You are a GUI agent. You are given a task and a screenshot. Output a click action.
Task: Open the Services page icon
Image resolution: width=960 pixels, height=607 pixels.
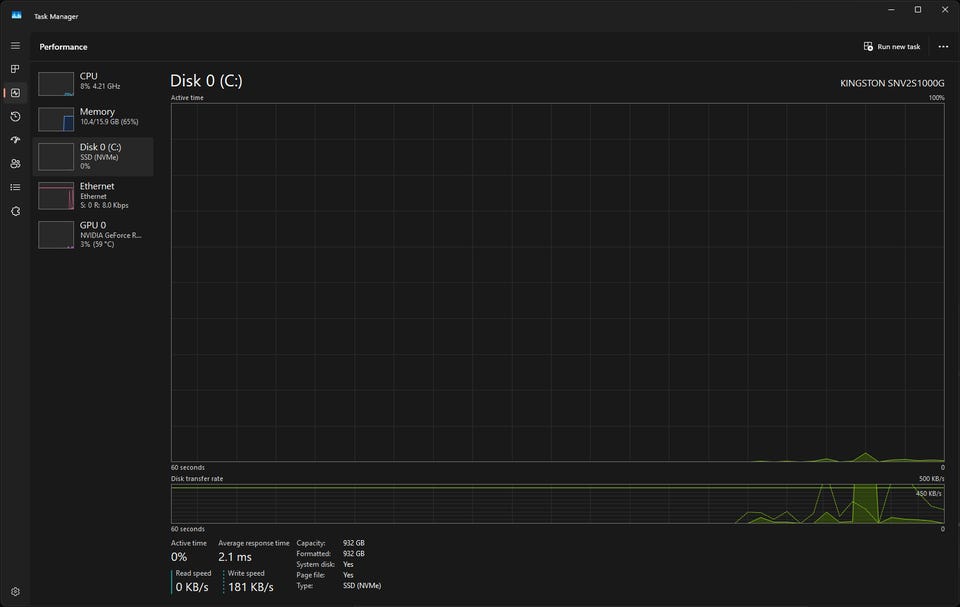15,211
